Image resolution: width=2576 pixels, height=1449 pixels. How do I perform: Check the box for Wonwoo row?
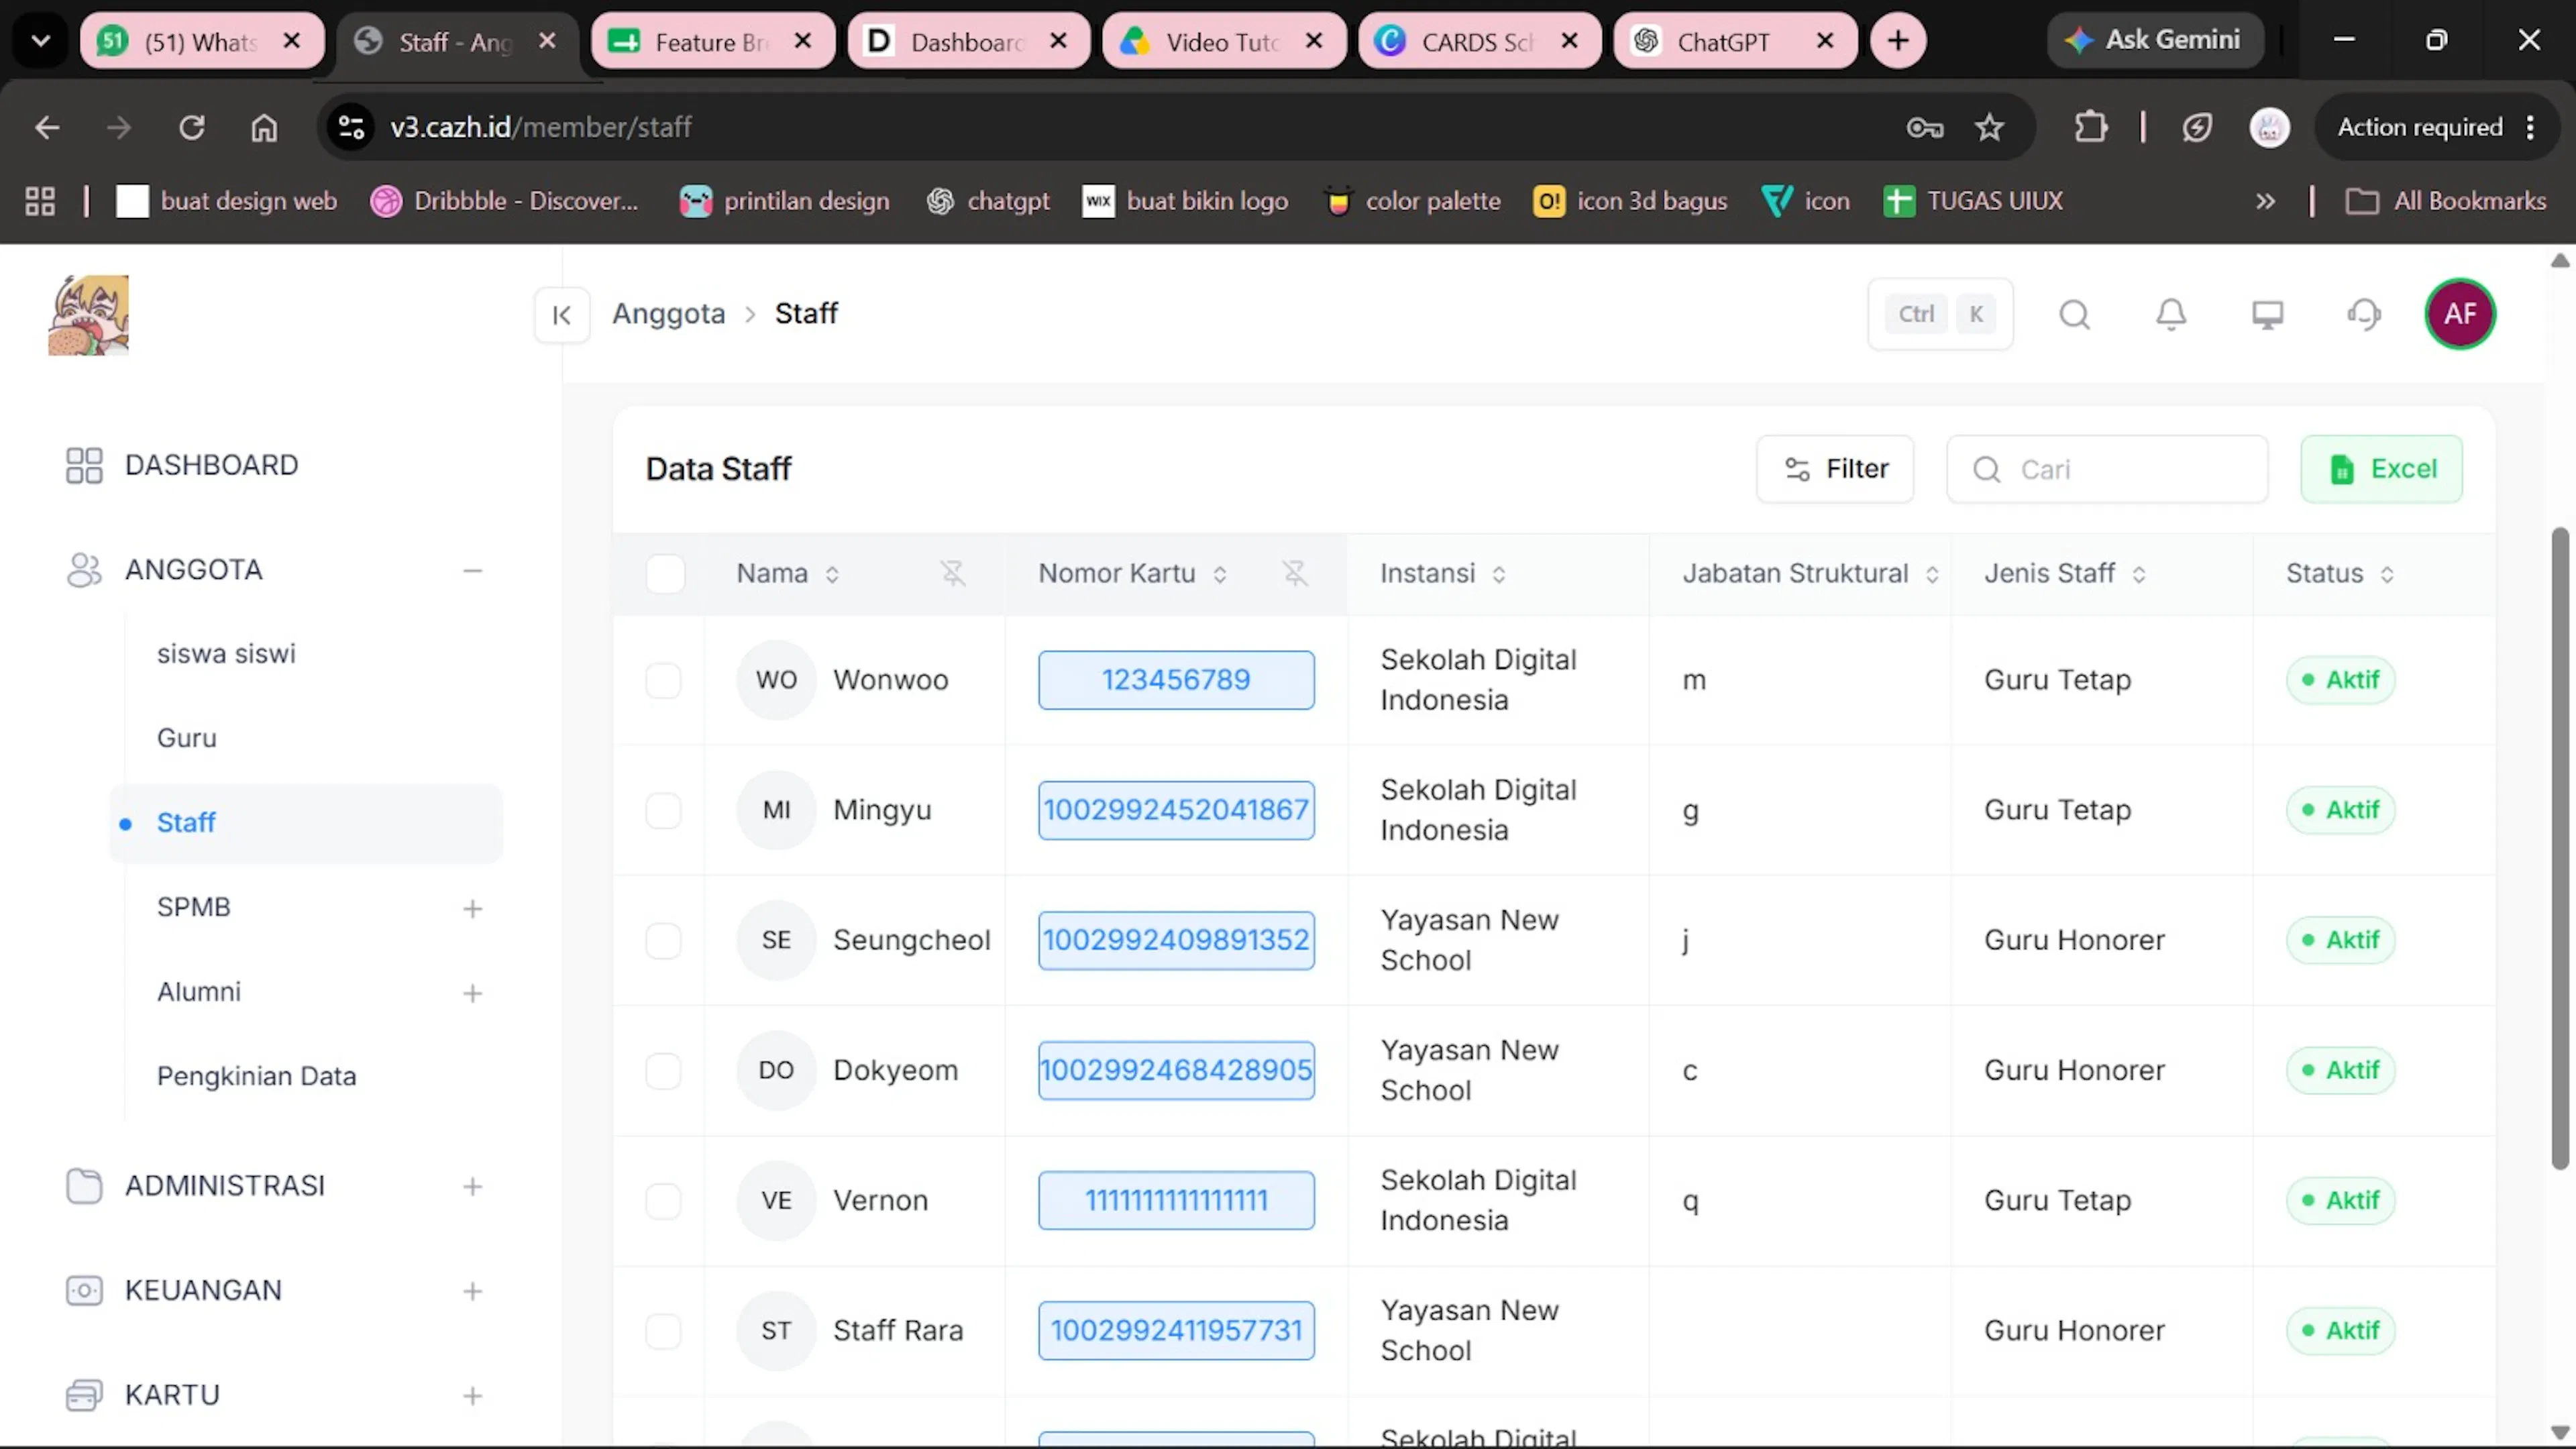click(x=663, y=680)
